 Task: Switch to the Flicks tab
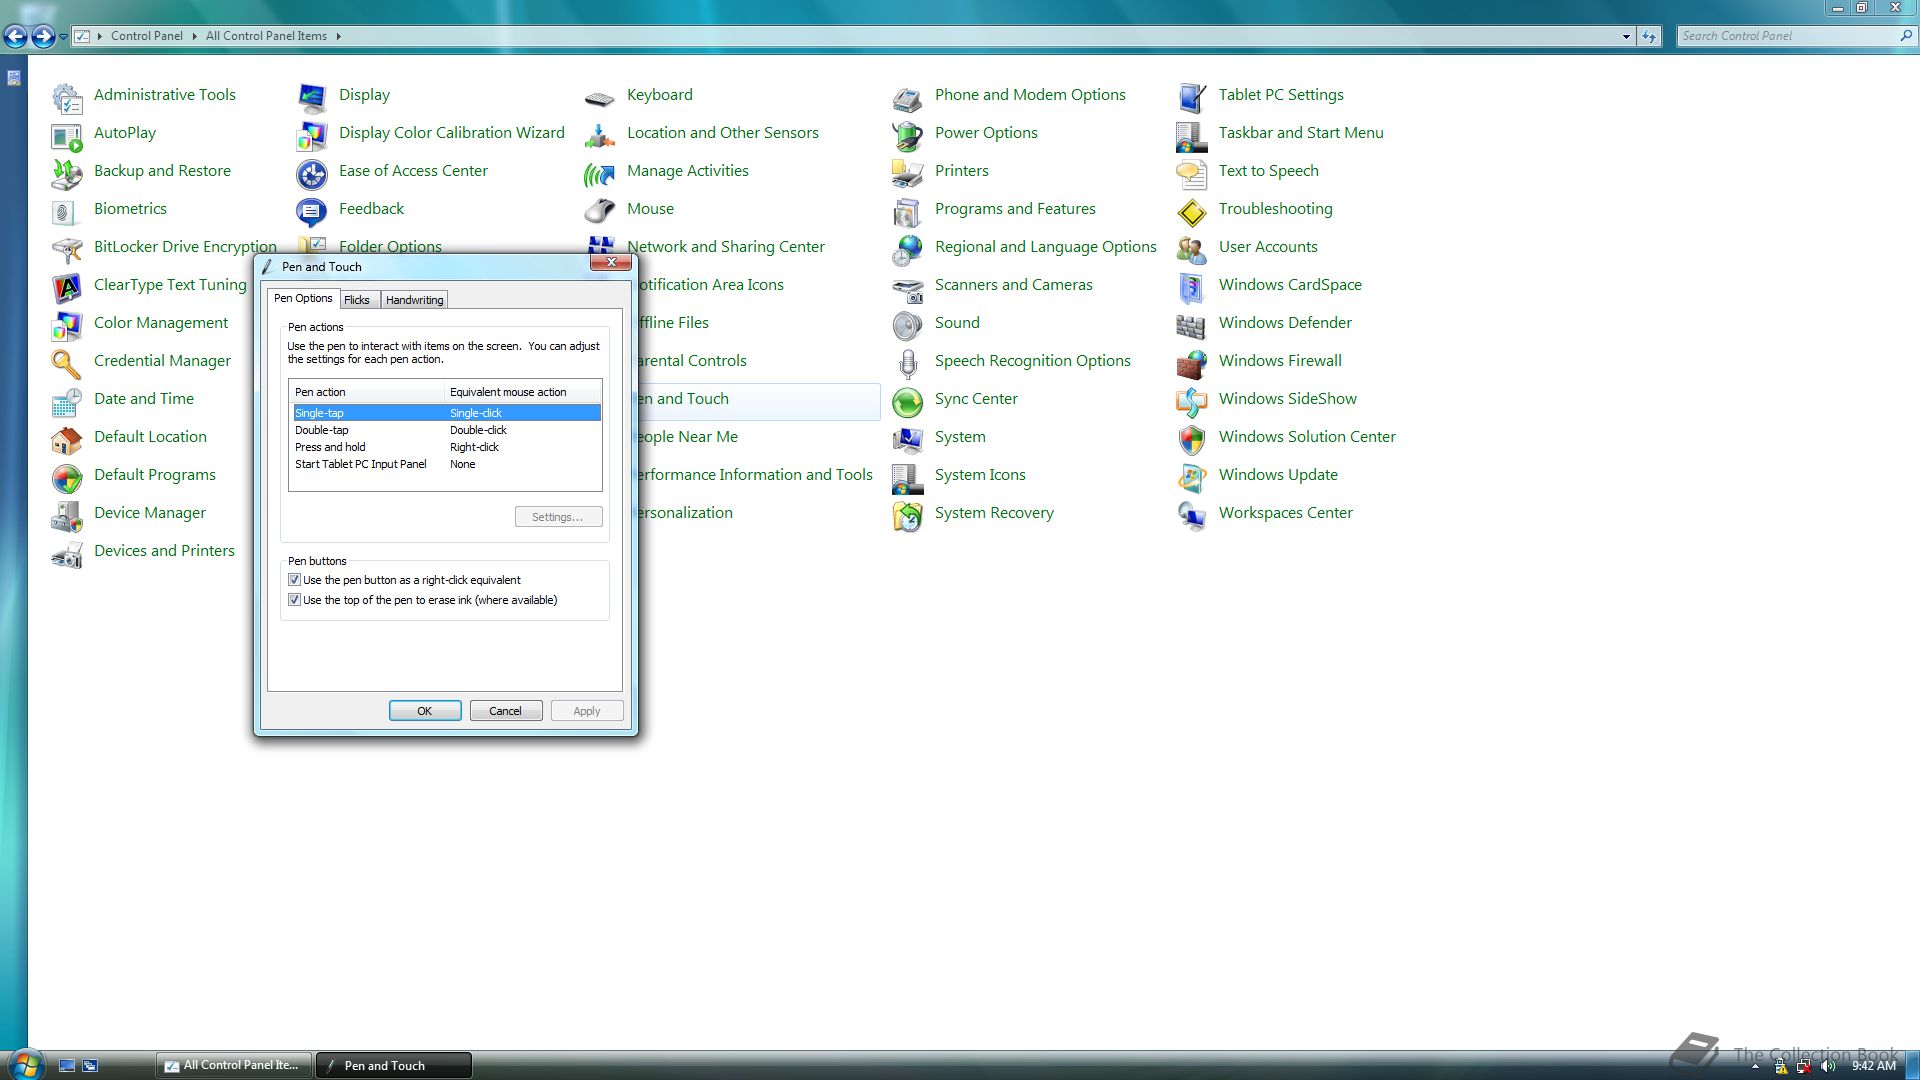(x=357, y=300)
